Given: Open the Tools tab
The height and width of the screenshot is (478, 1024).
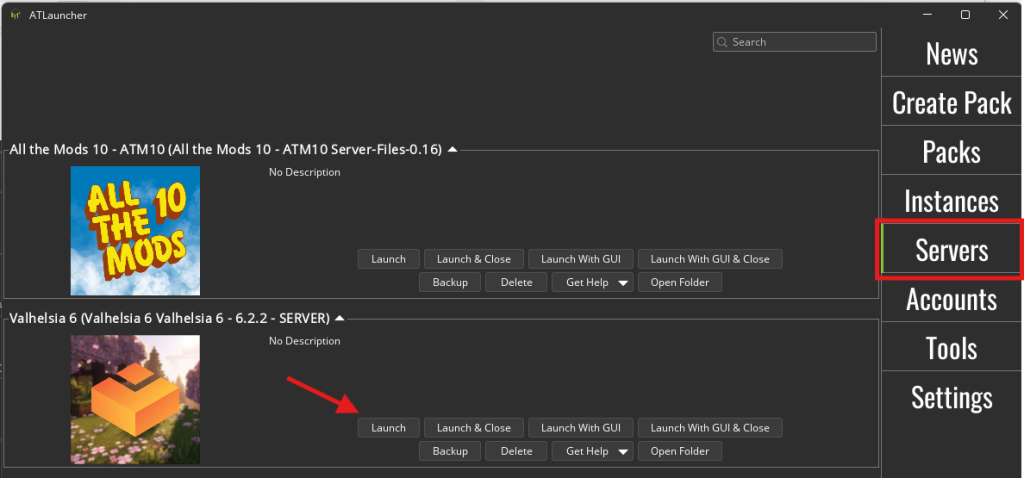Looking at the screenshot, I should pos(951,347).
